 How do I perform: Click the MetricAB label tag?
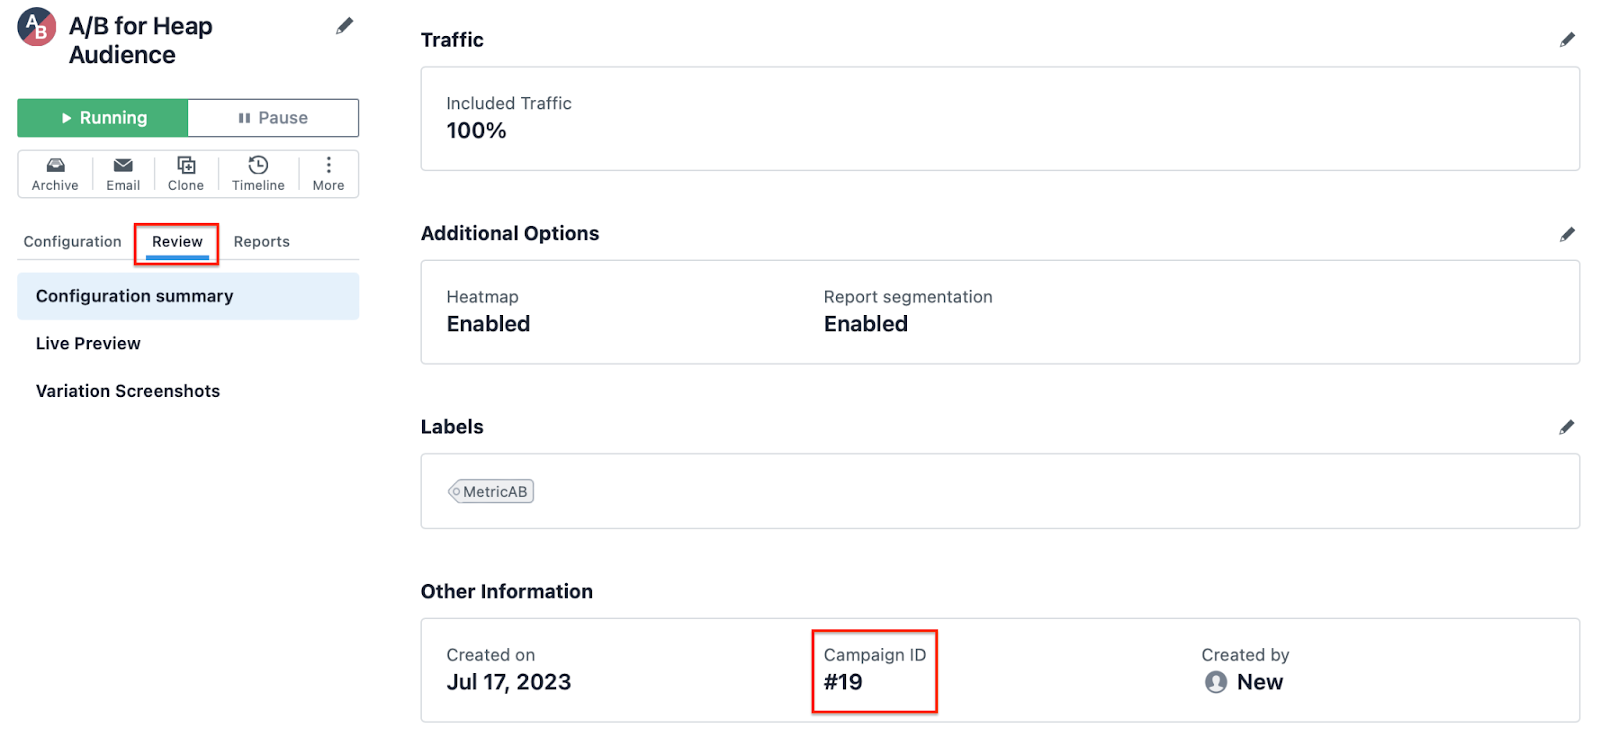pos(491,492)
